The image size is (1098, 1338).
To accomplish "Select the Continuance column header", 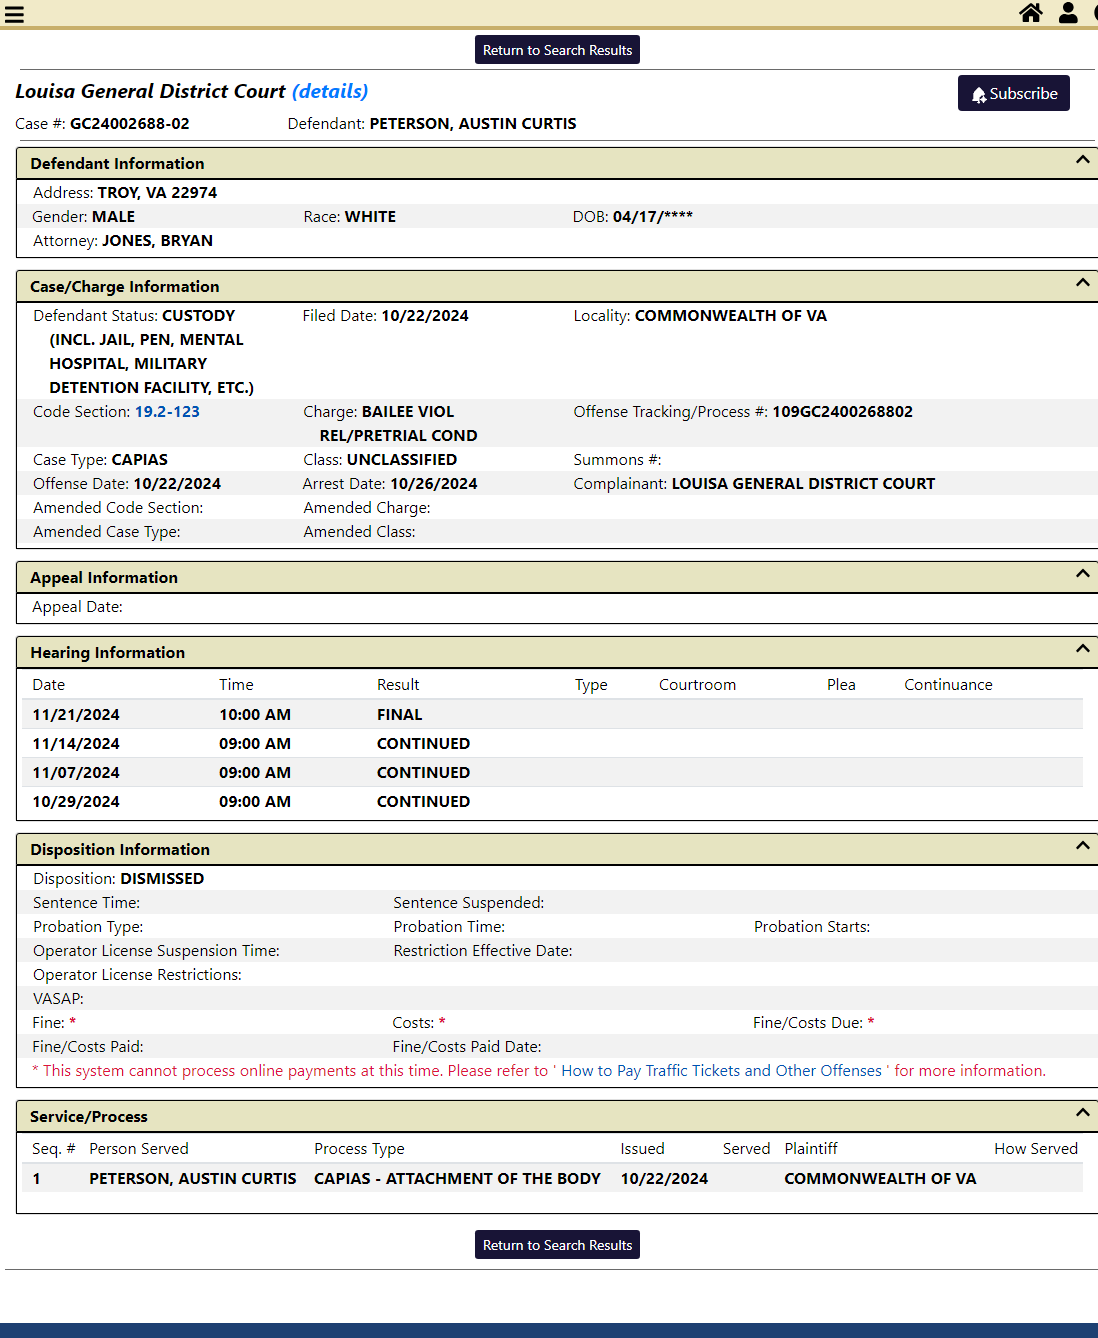I will [948, 685].
